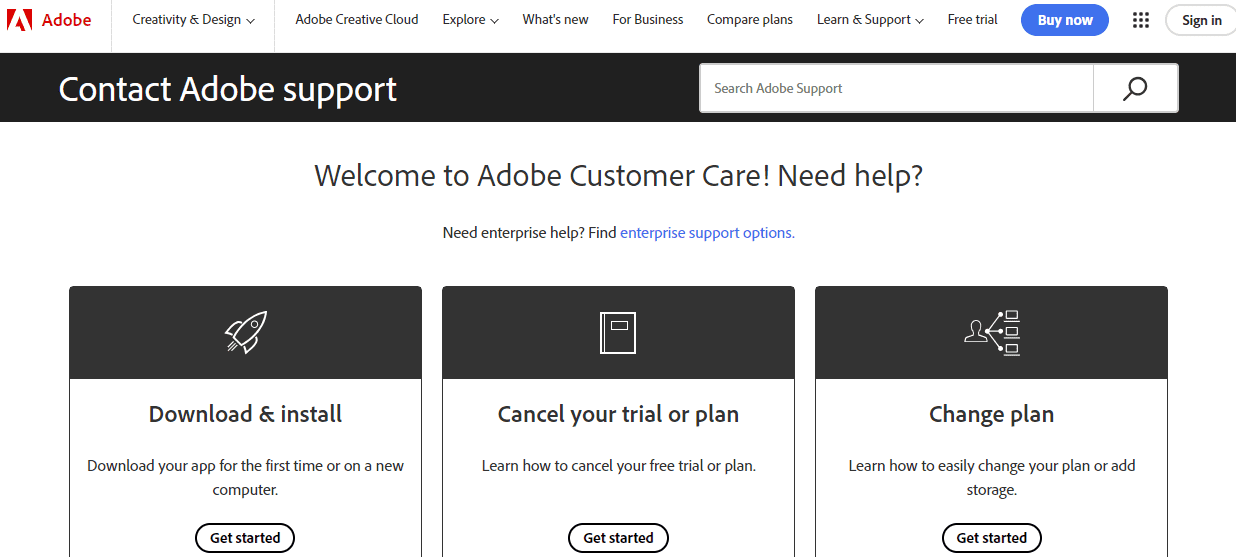
Task: Click the description starting "Download your app for the first time"
Action: [x=245, y=478]
